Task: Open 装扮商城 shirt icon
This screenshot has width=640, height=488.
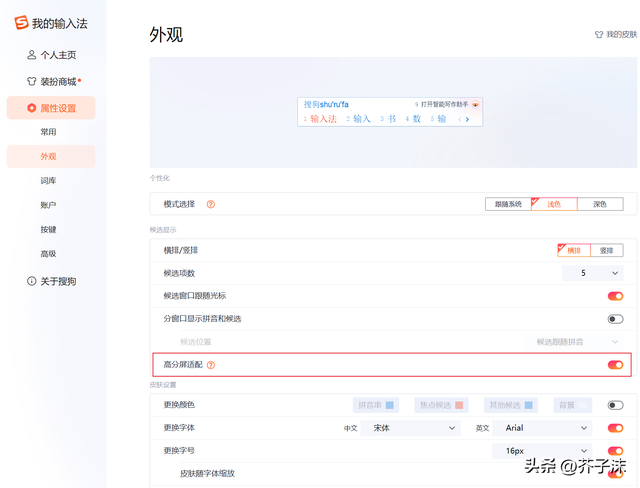Action: pyautogui.click(x=31, y=81)
